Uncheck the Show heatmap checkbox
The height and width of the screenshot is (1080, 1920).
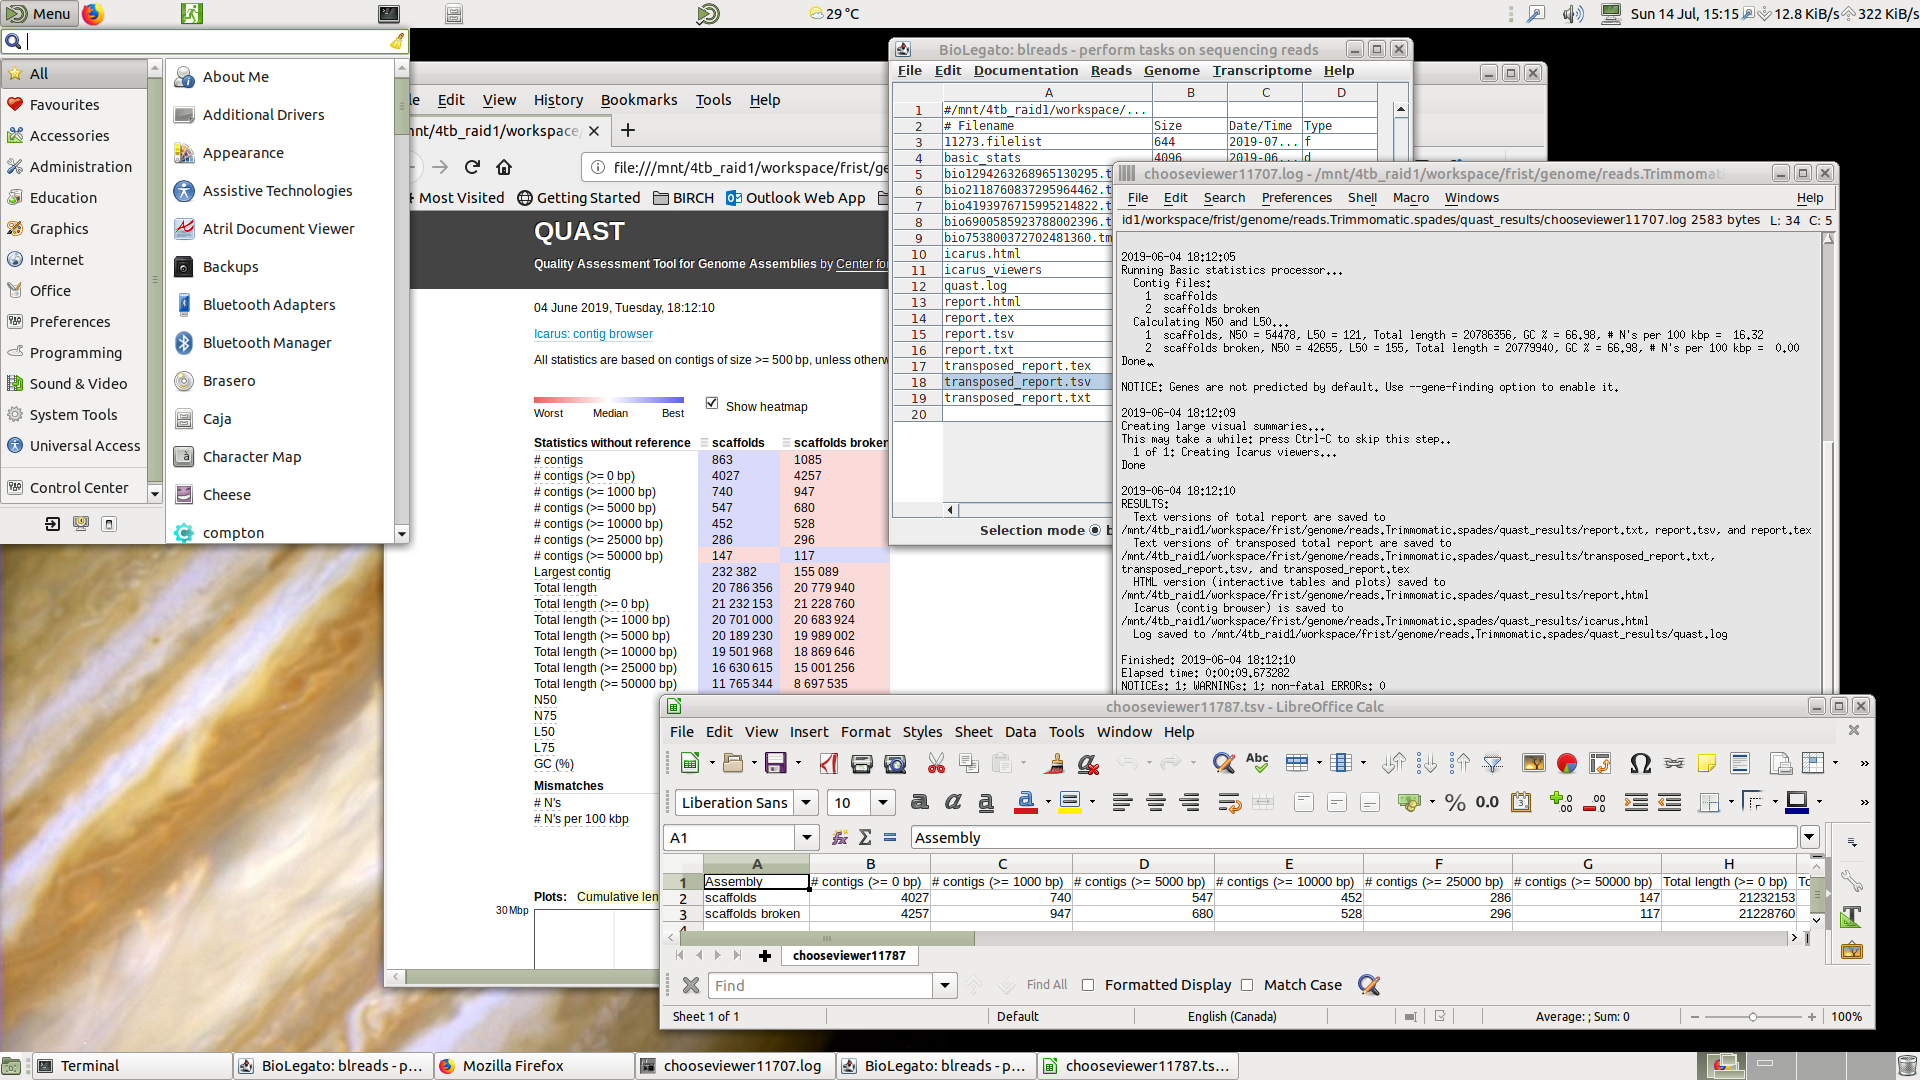click(x=712, y=404)
